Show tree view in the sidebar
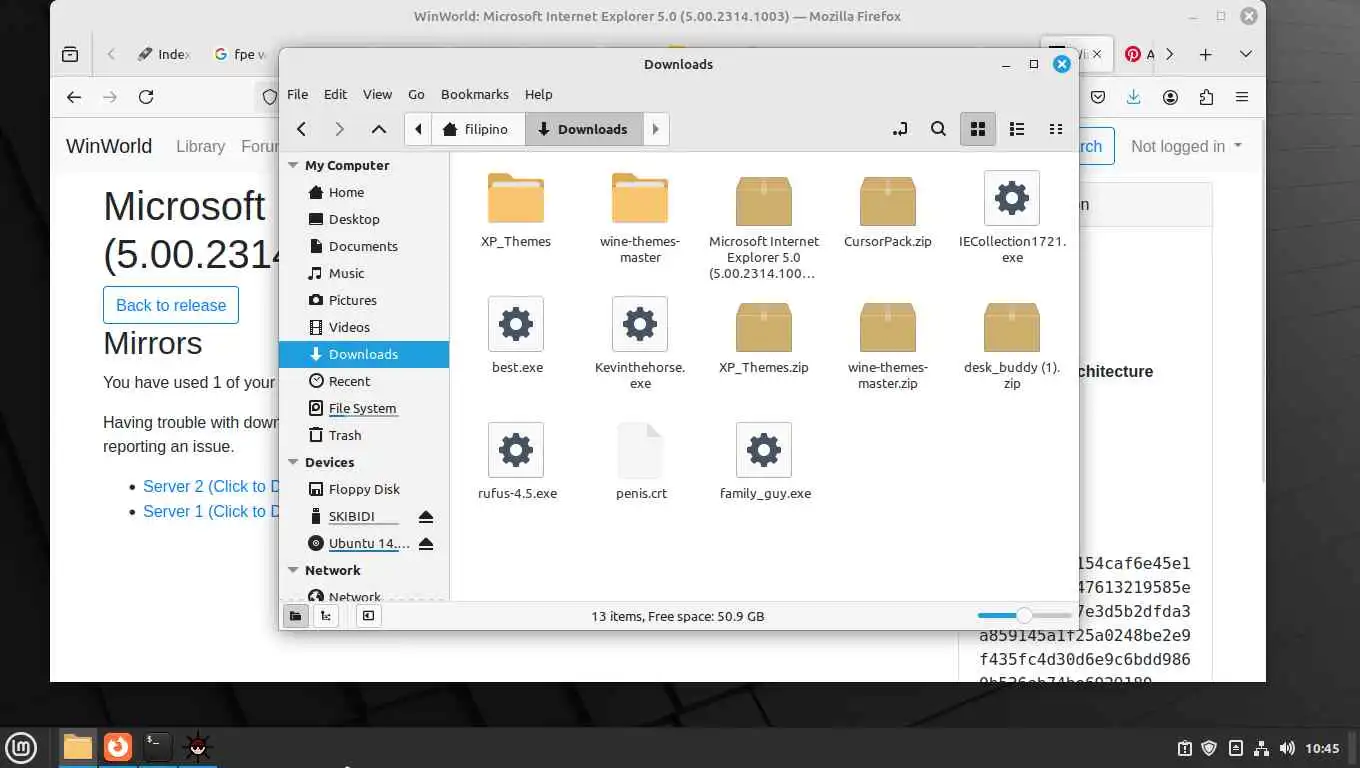This screenshot has height=768, width=1360. point(325,616)
